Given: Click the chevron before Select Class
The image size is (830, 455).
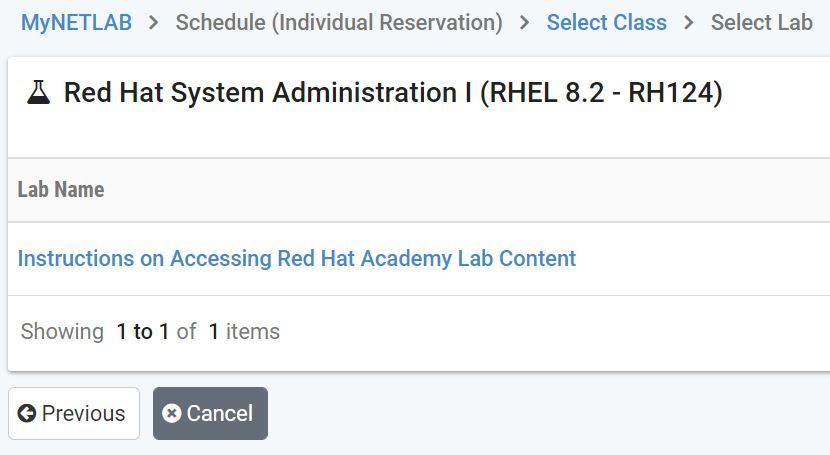Looking at the screenshot, I should point(524,22).
